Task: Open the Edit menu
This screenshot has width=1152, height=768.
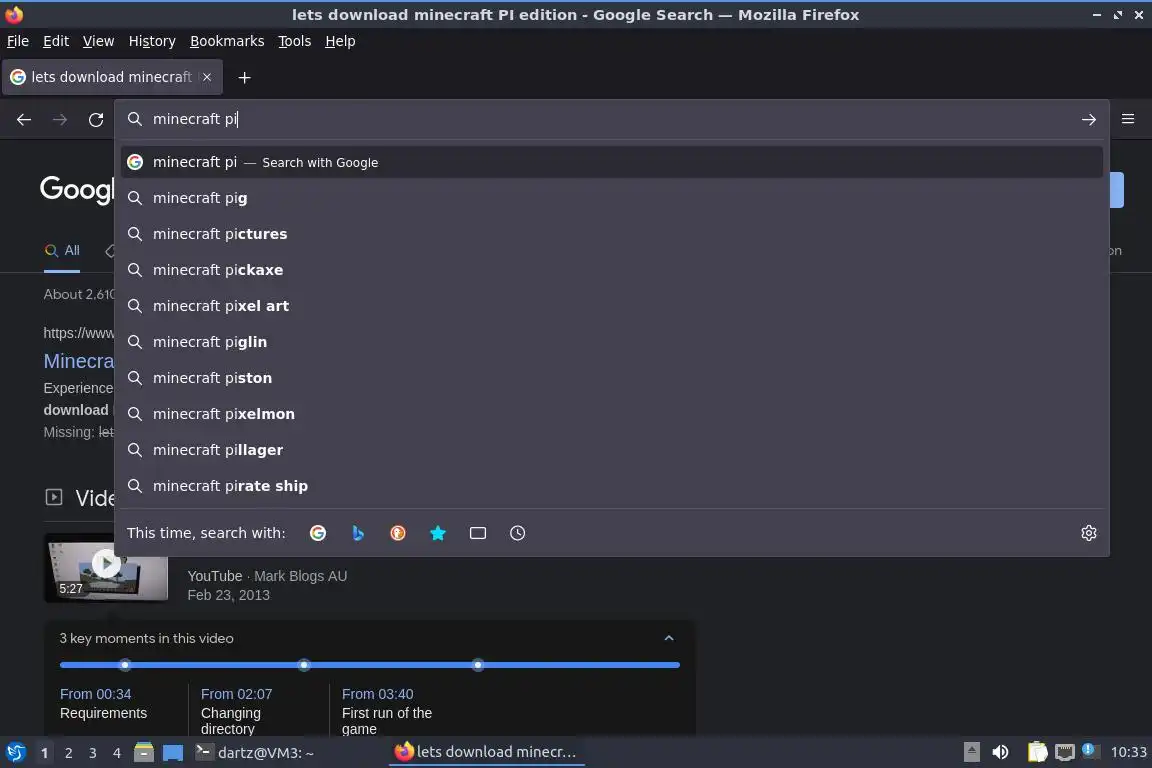Action: pos(56,41)
